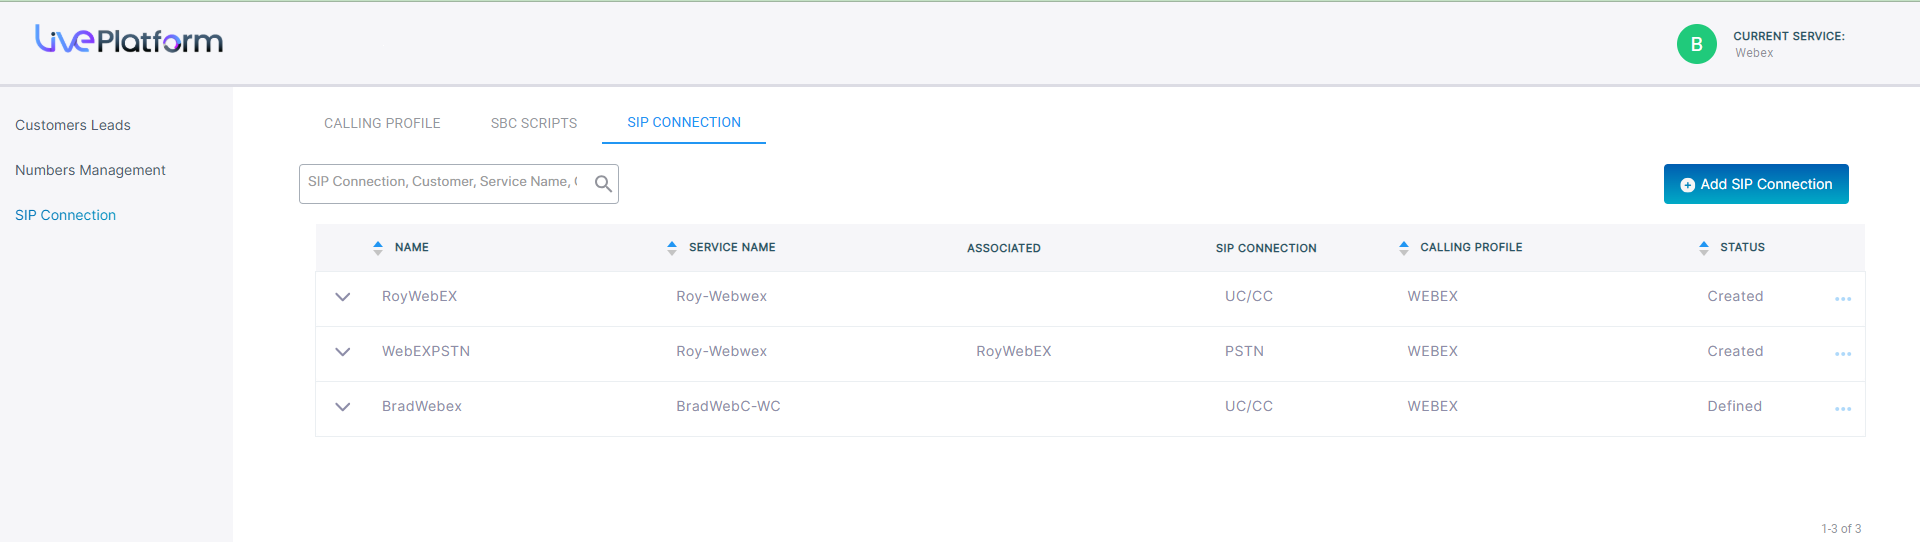Expand the BradWebex row chevron
This screenshot has width=1920, height=542.
(x=343, y=407)
